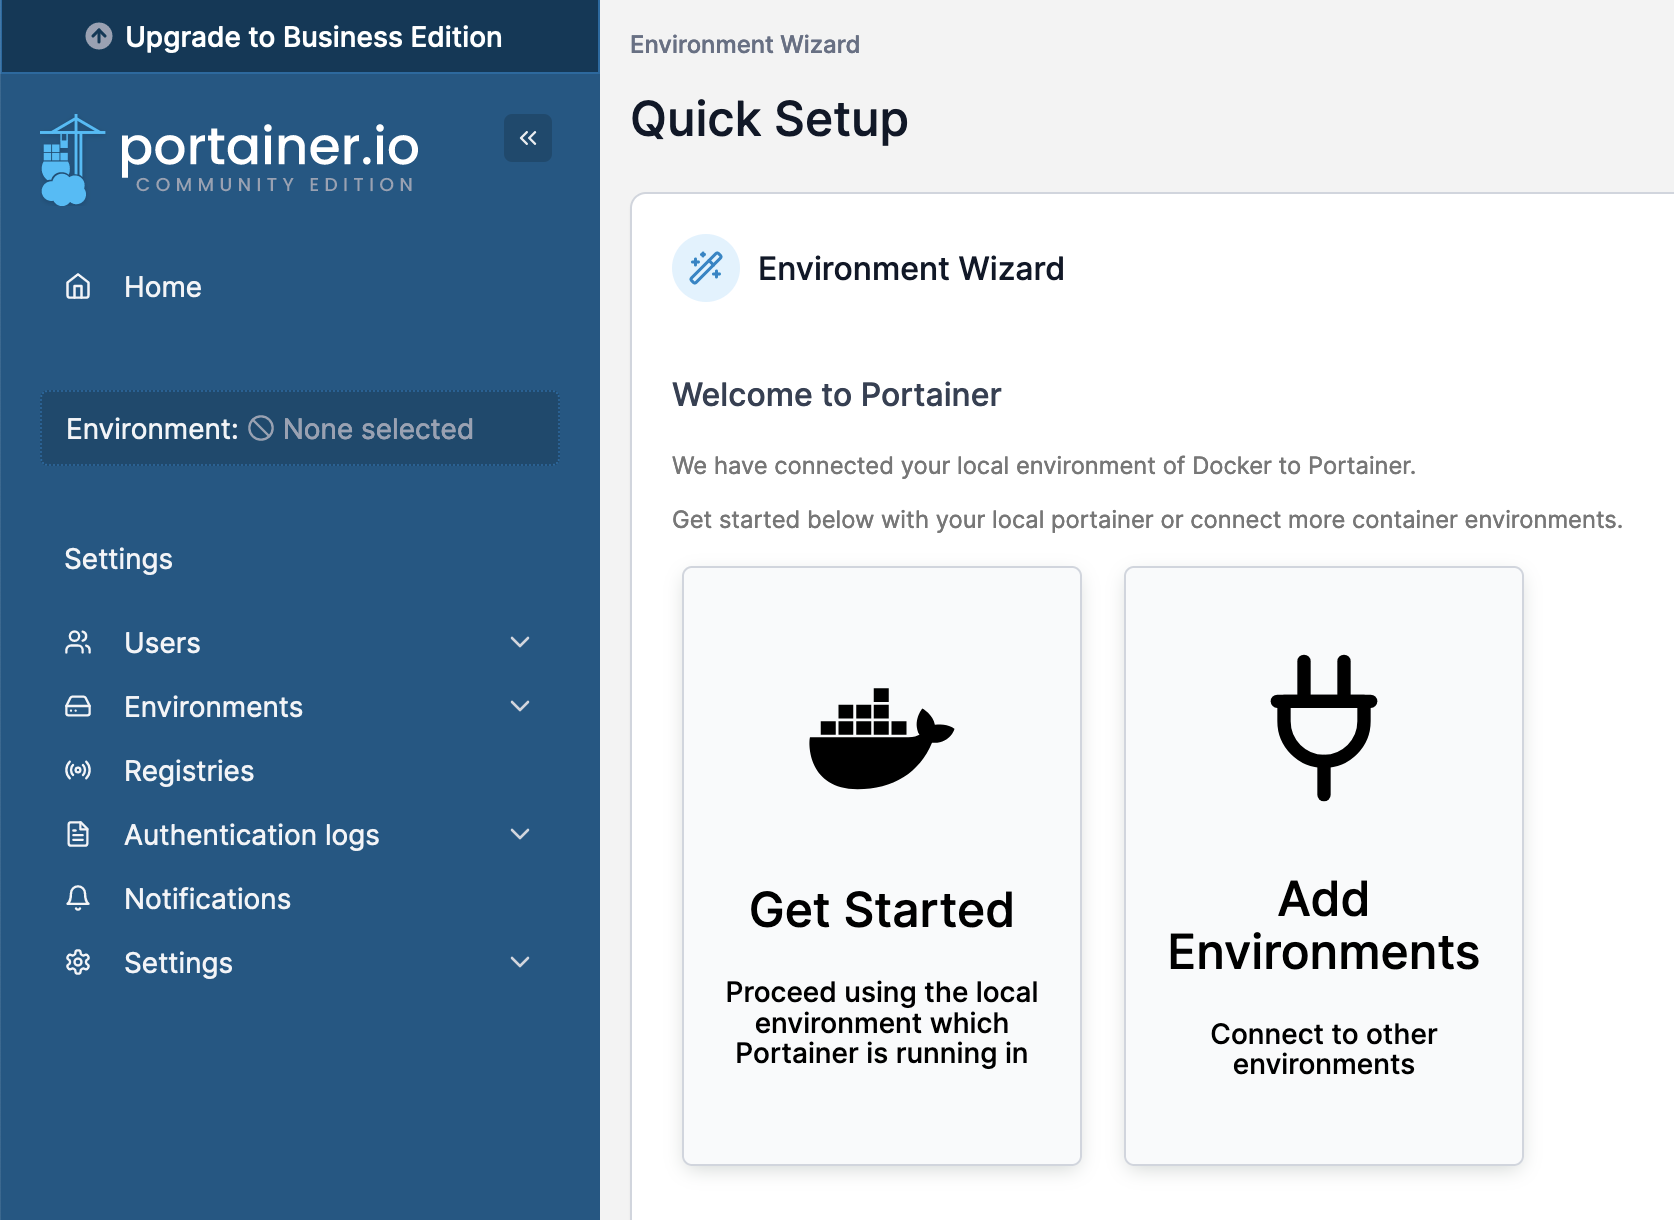Click 'Proceed using the local environment' description

882,1022
